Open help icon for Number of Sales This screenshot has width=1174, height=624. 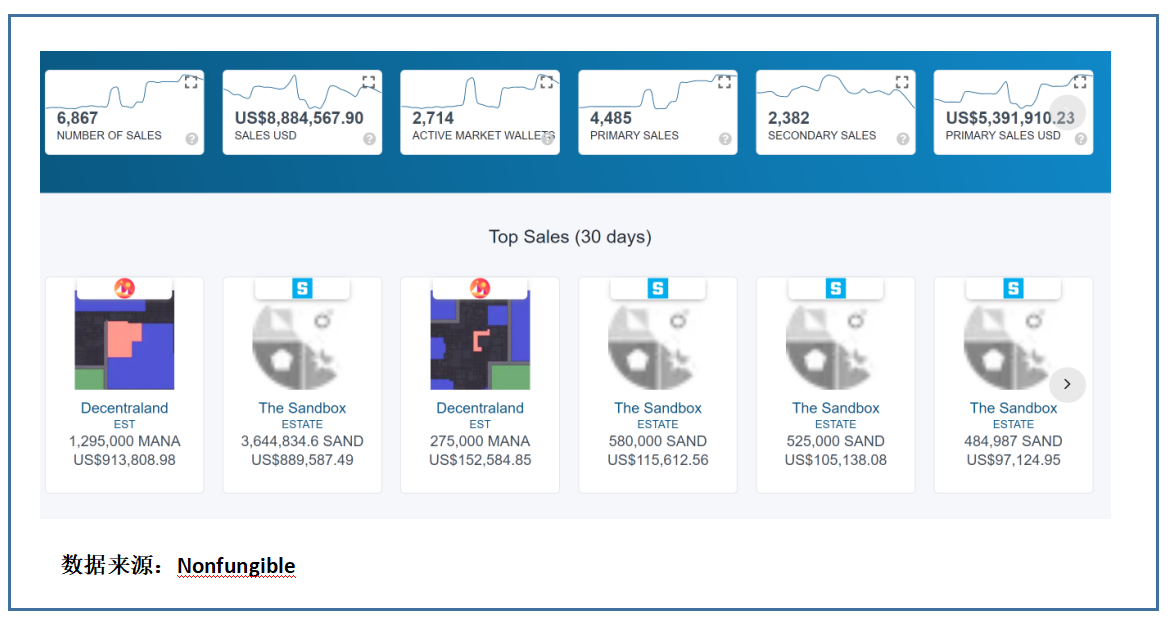click(192, 139)
